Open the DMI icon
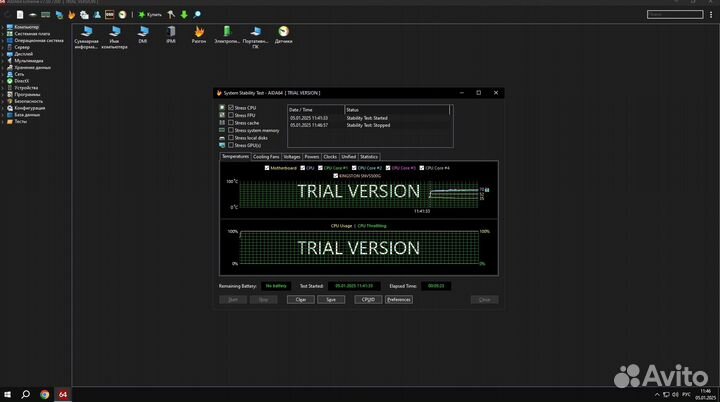 [x=143, y=33]
